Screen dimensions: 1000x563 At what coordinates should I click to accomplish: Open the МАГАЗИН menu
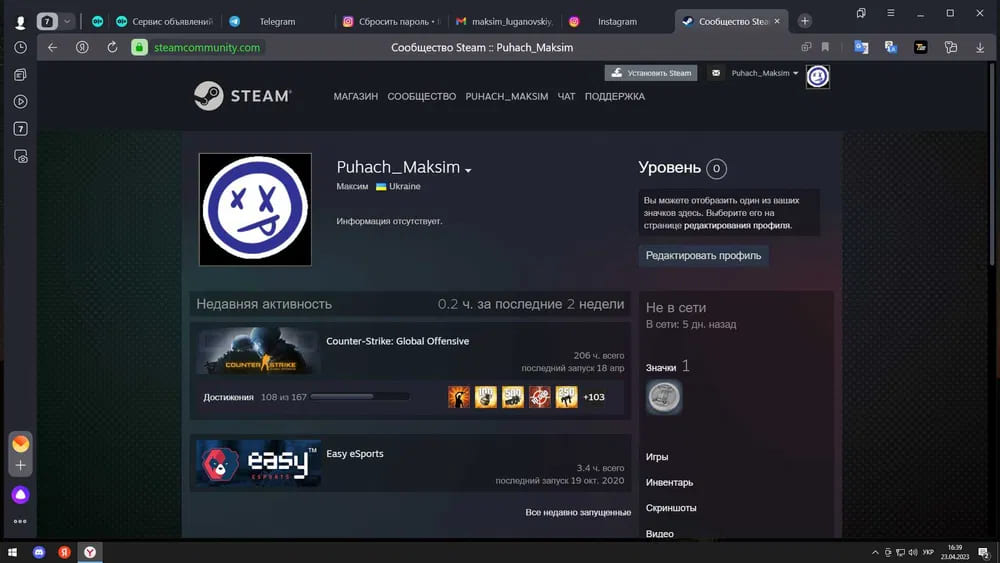coord(355,96)
